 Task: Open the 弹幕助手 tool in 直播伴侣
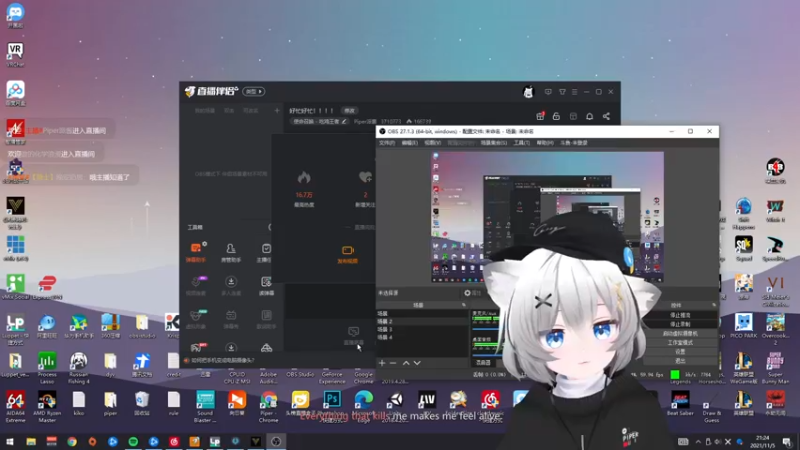coord(196,252)
